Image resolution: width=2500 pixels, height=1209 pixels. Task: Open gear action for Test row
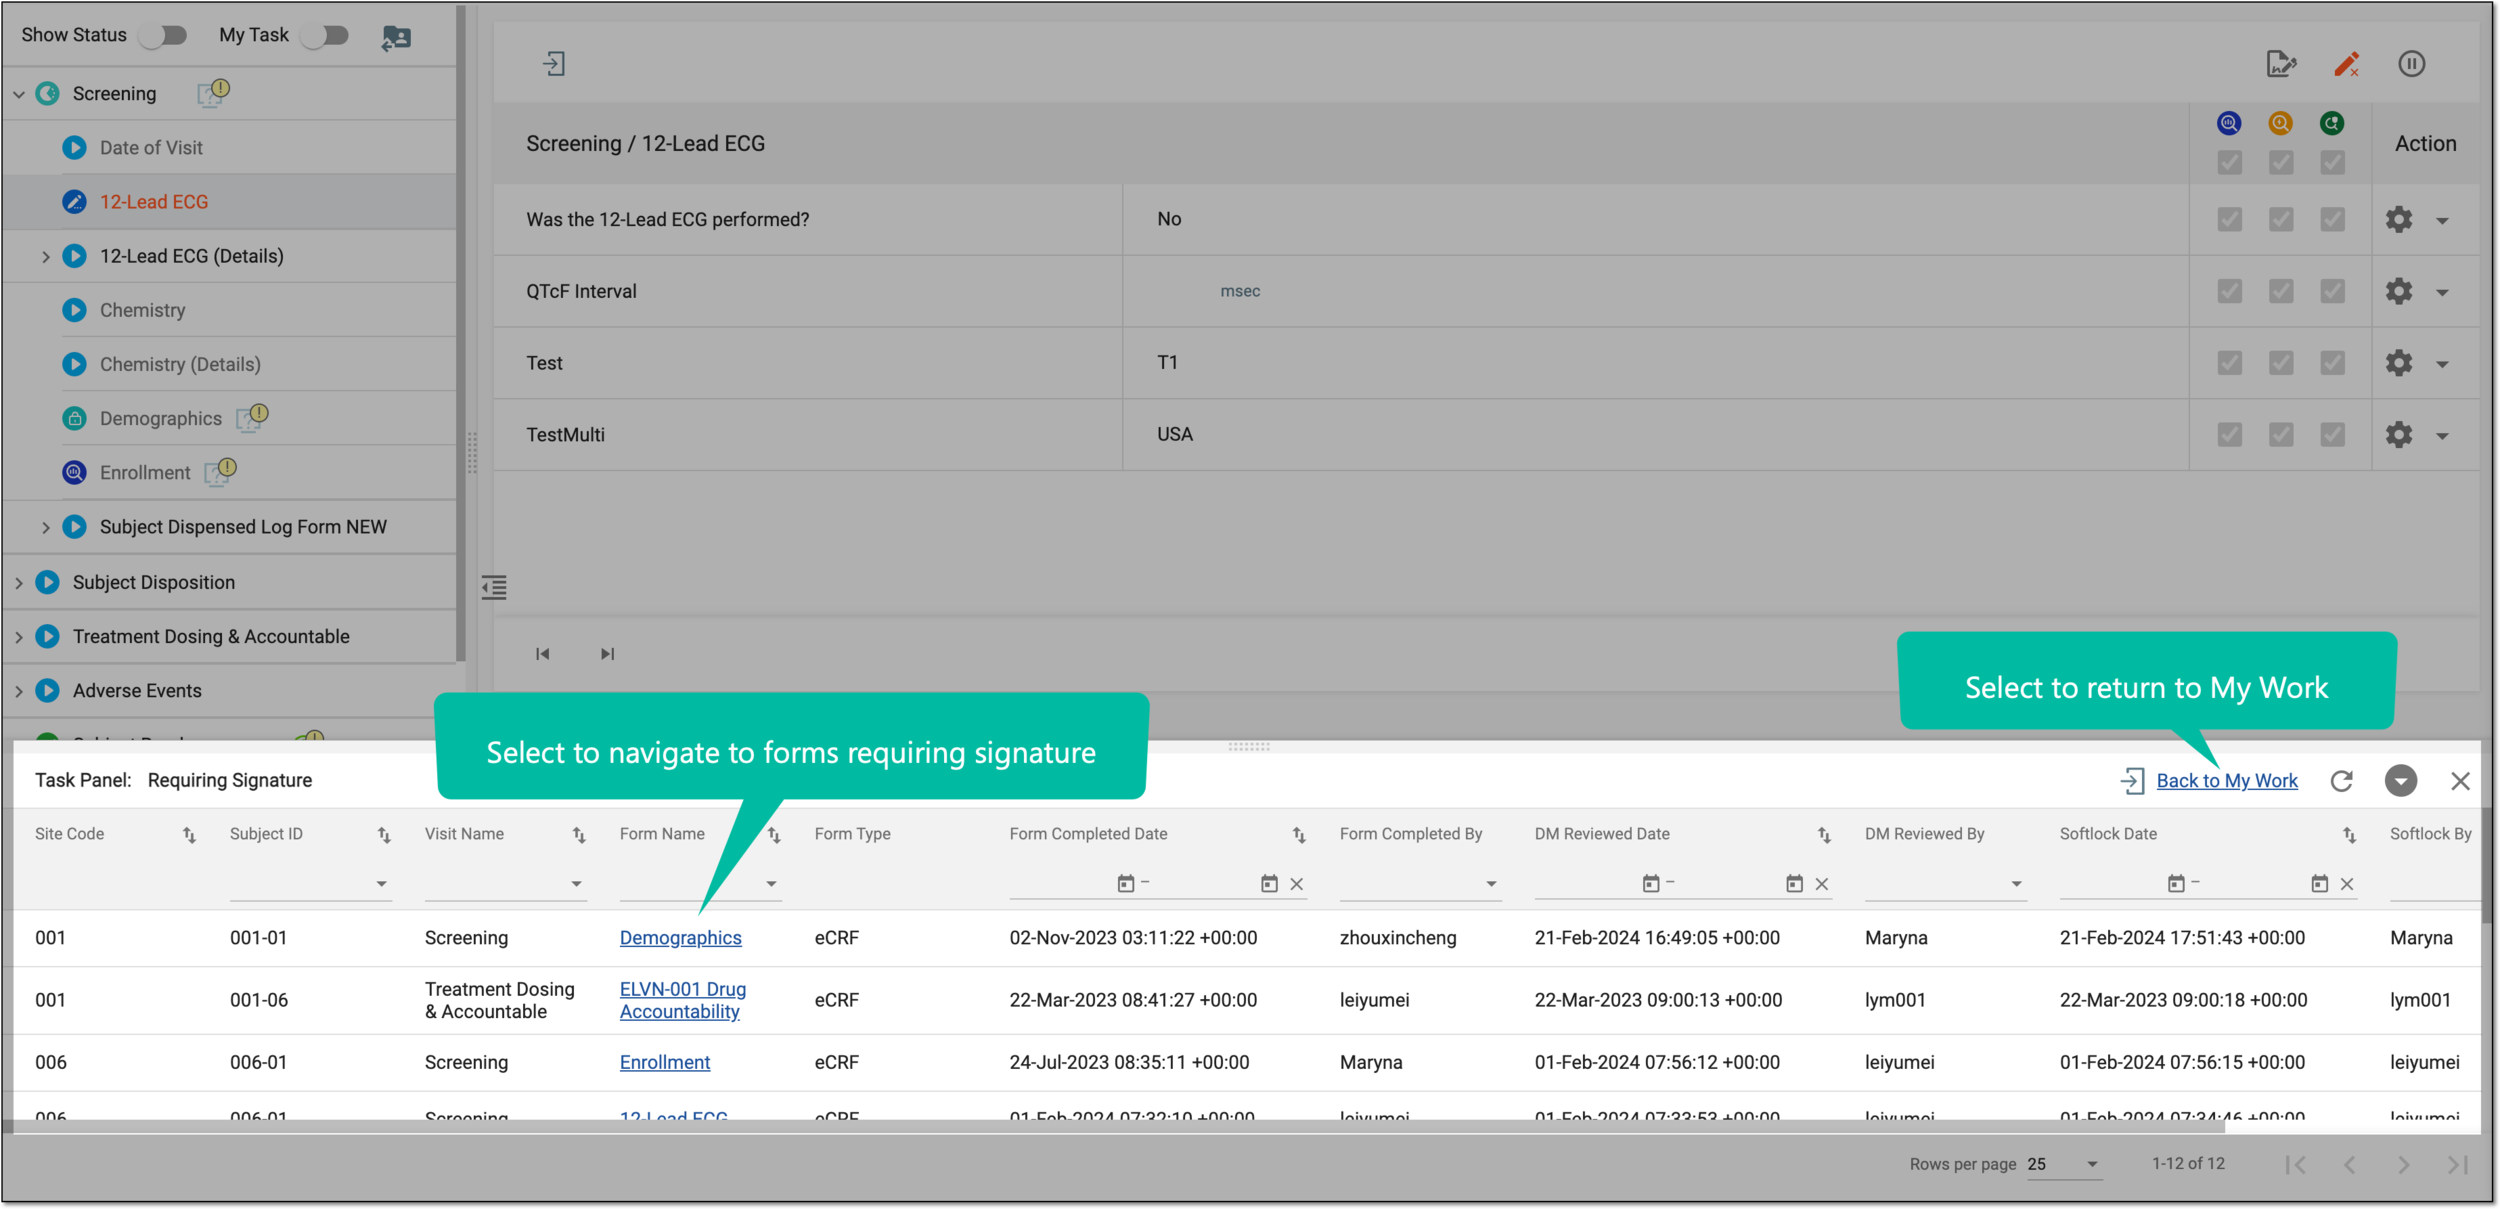coord(2398,363)
